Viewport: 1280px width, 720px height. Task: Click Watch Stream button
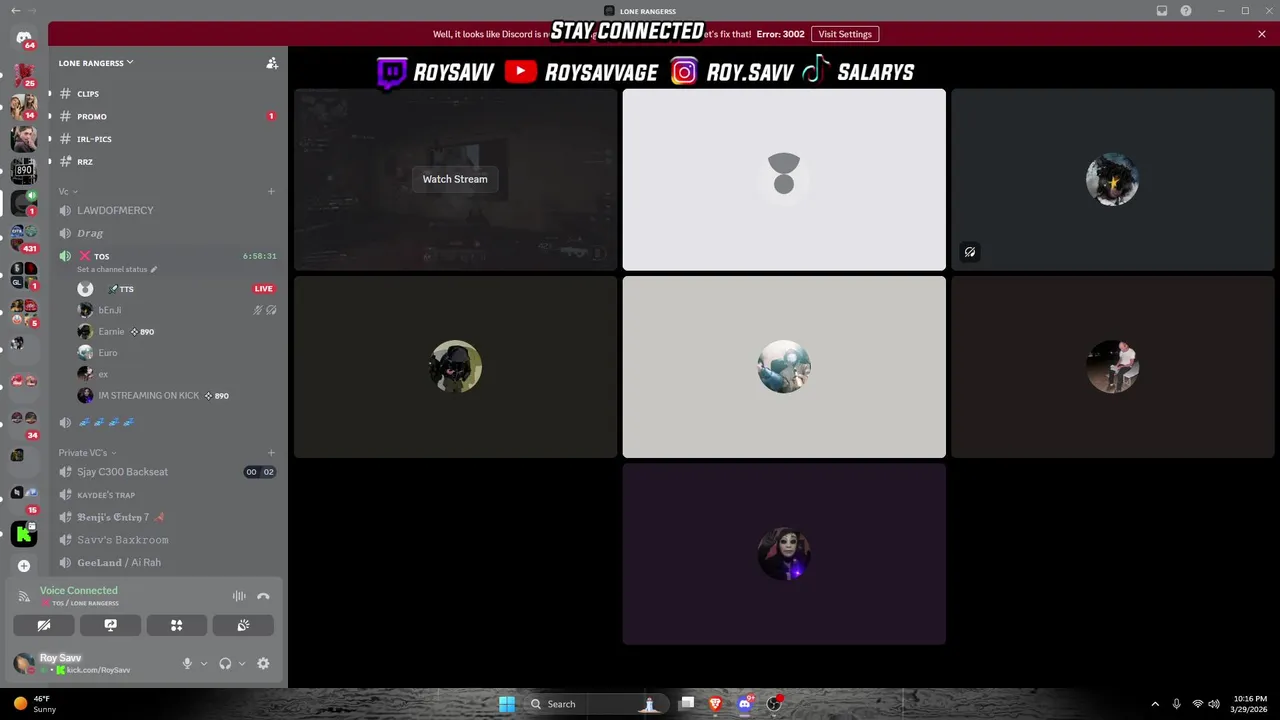(x=455, y=179)
